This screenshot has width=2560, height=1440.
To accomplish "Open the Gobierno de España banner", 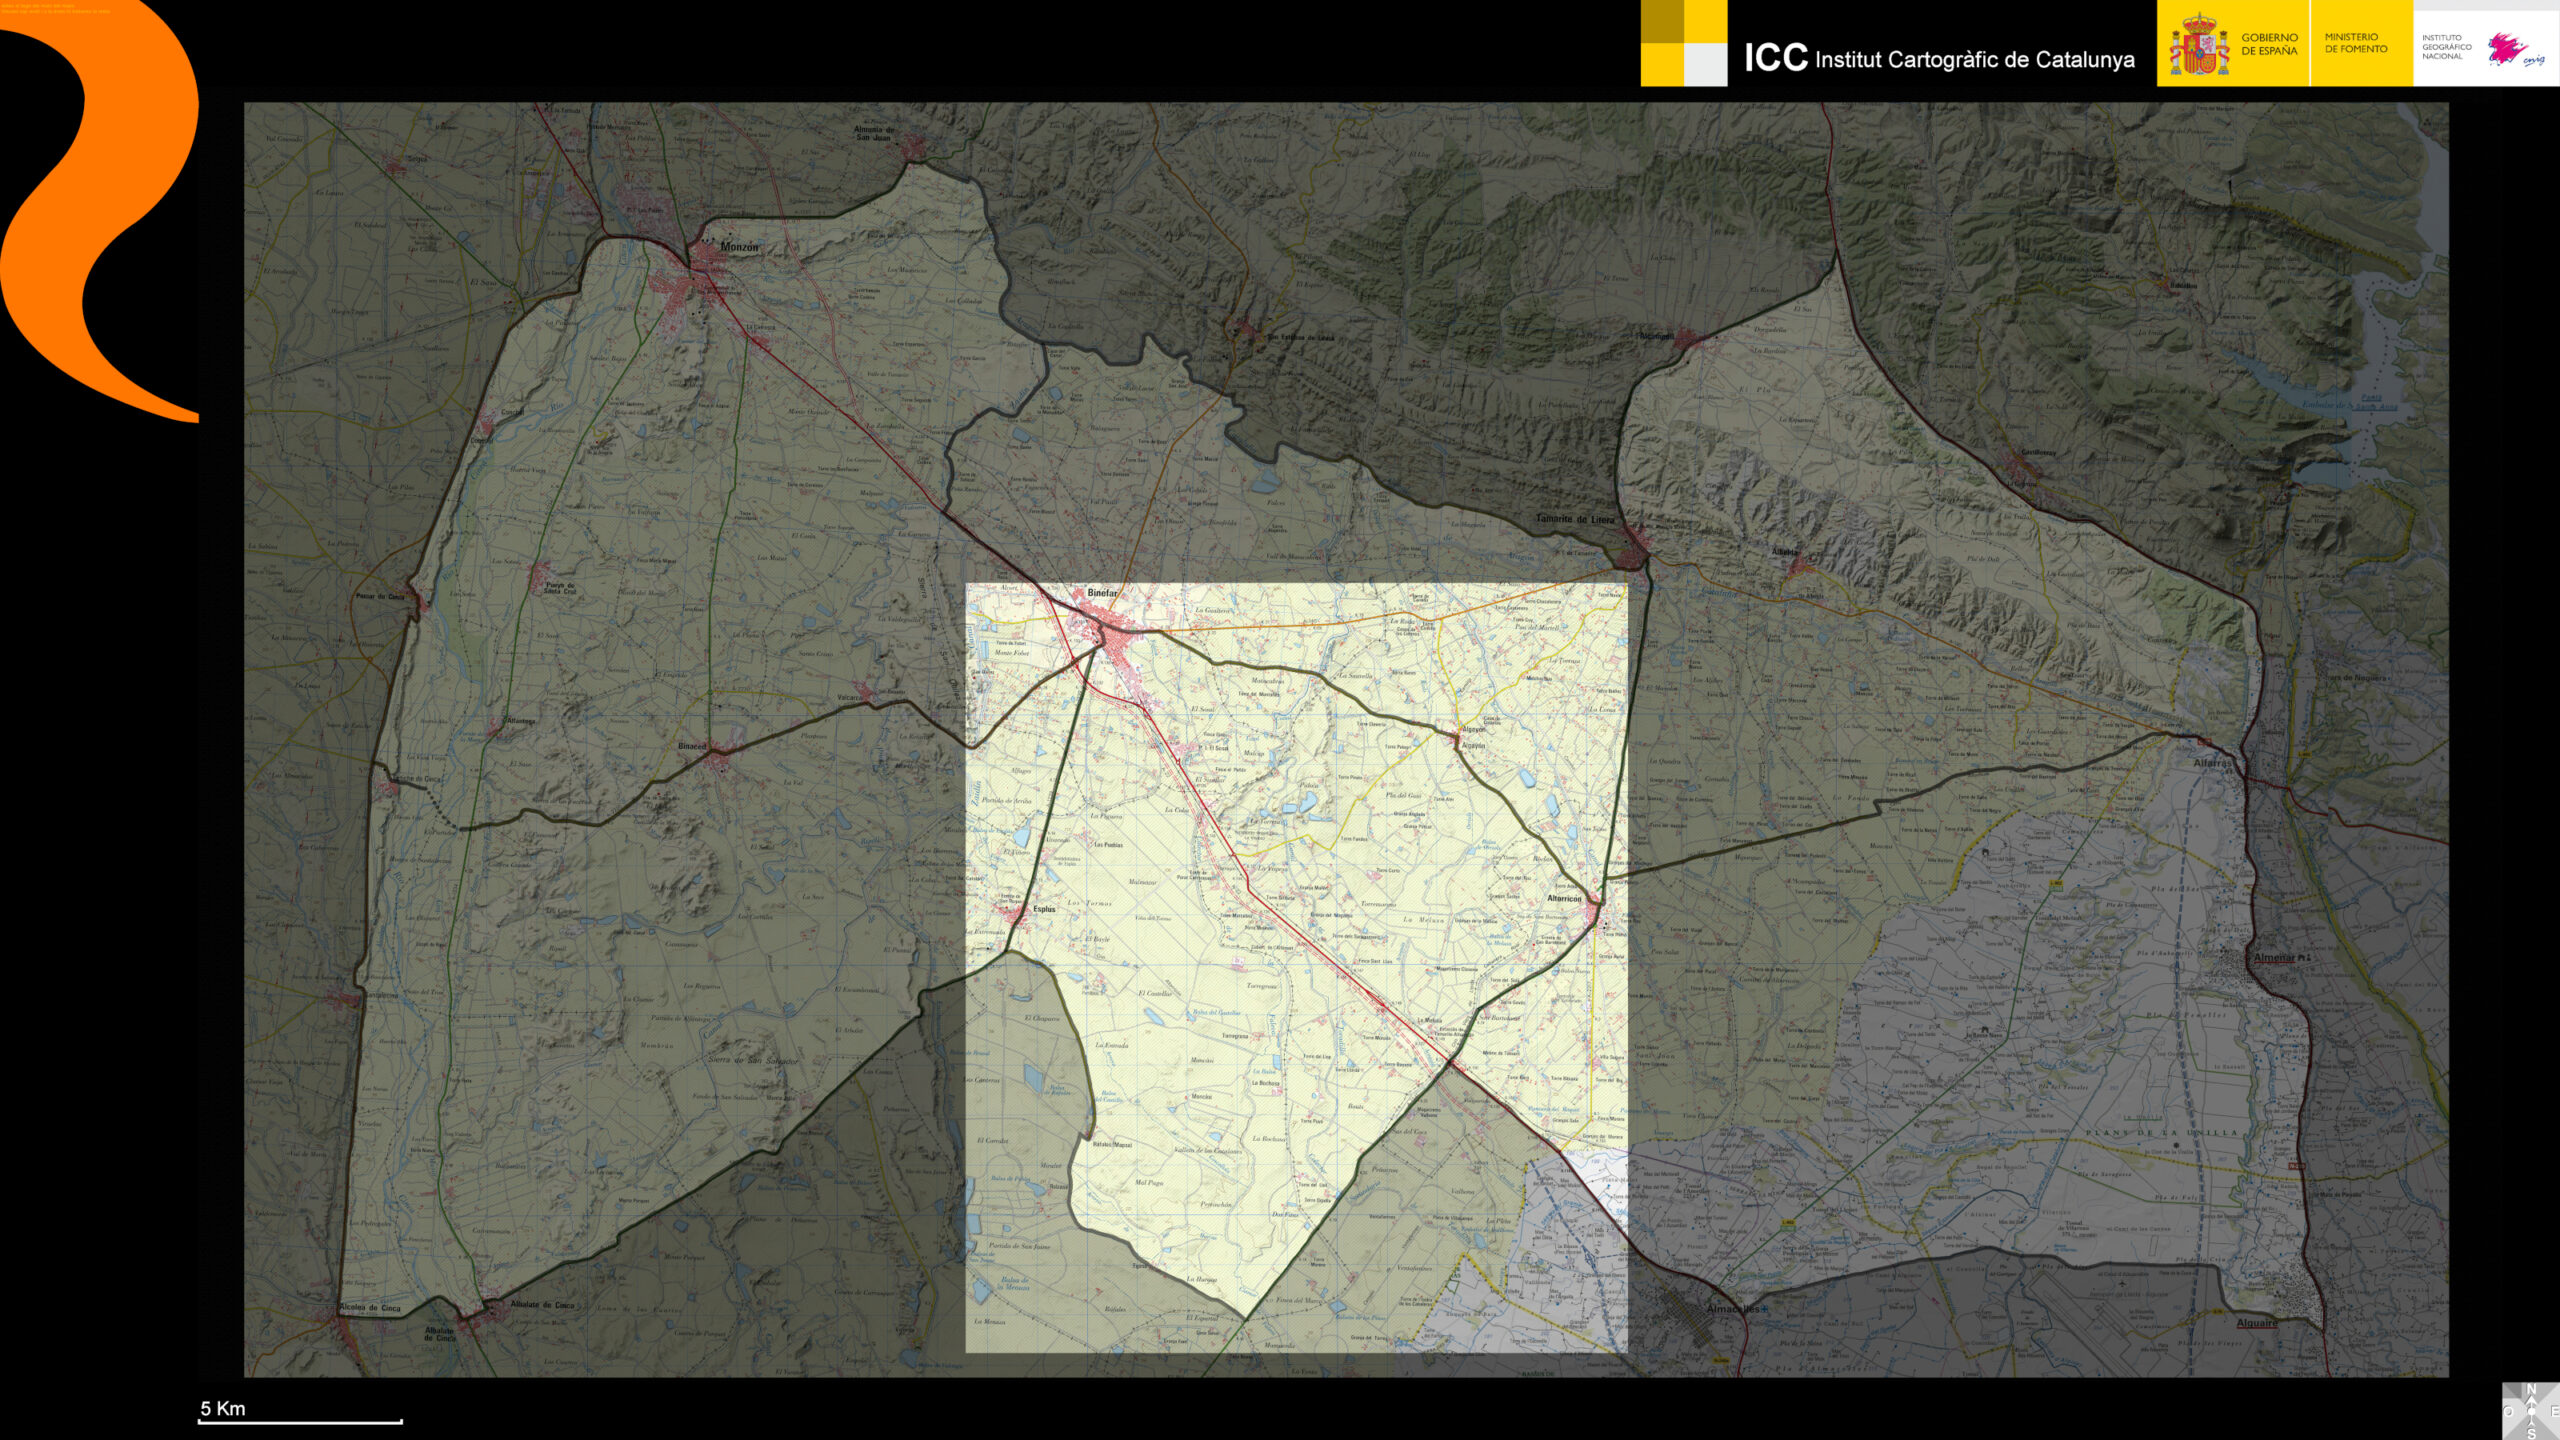I will [x=2268, y=44].
